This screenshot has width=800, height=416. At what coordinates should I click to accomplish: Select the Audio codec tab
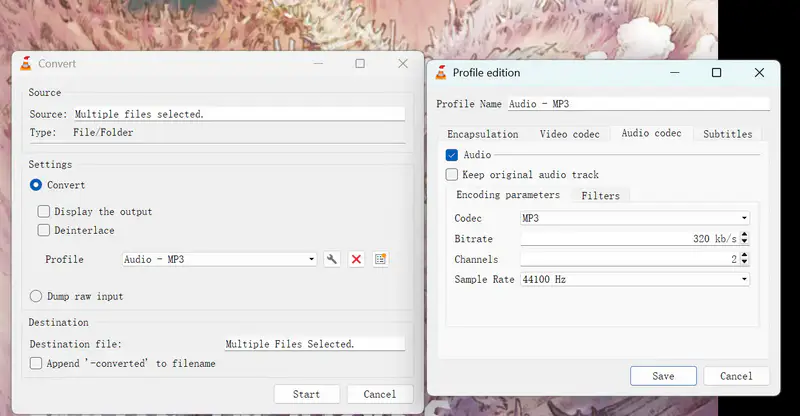pyautogui.click(x=652, y=133)
